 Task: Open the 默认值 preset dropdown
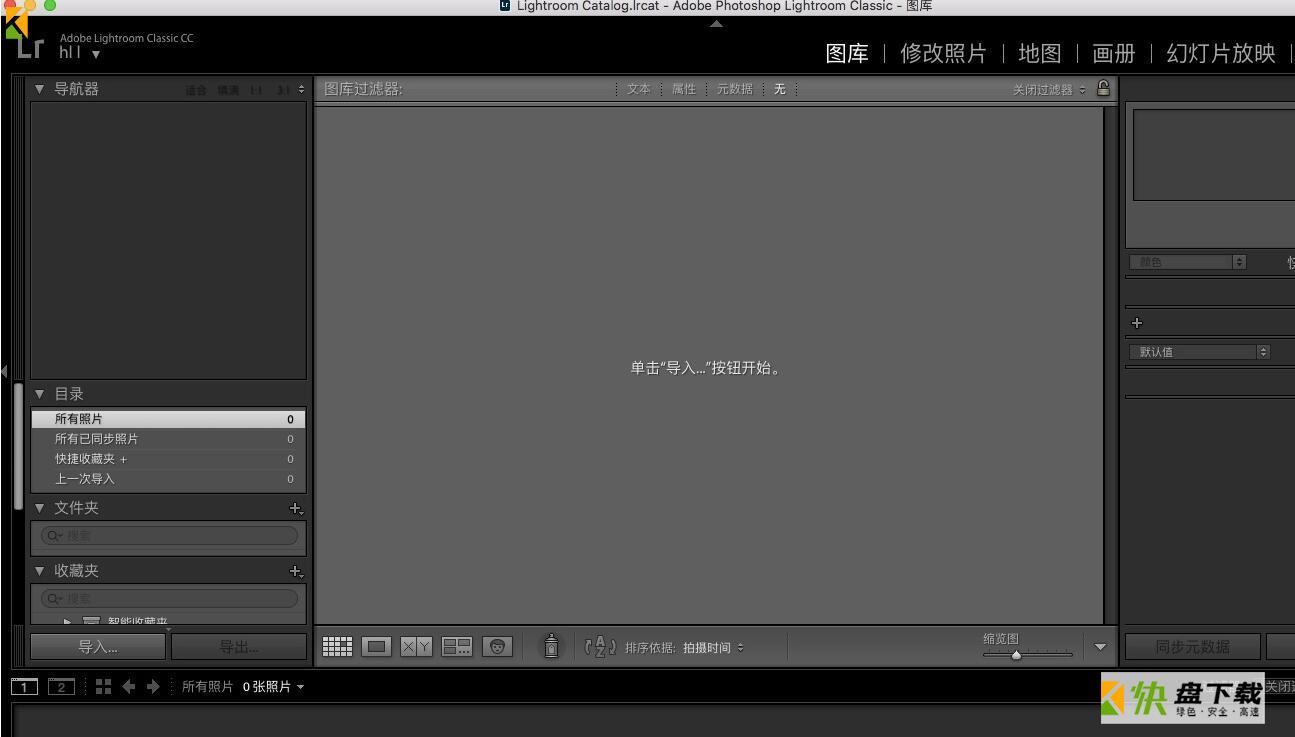pos(1199,352)
